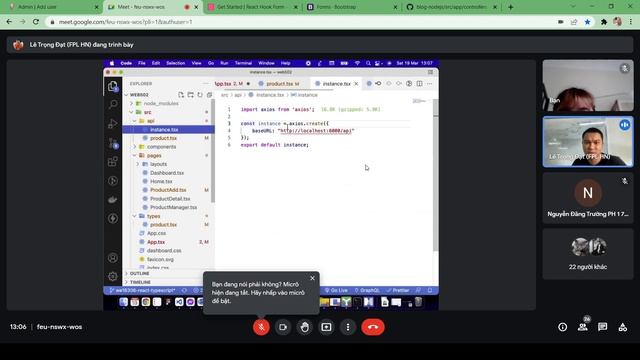Click Refresh Explorer icon
Image resolution: width=640 pixels, height=360 pixels.
tap(200, 95)
